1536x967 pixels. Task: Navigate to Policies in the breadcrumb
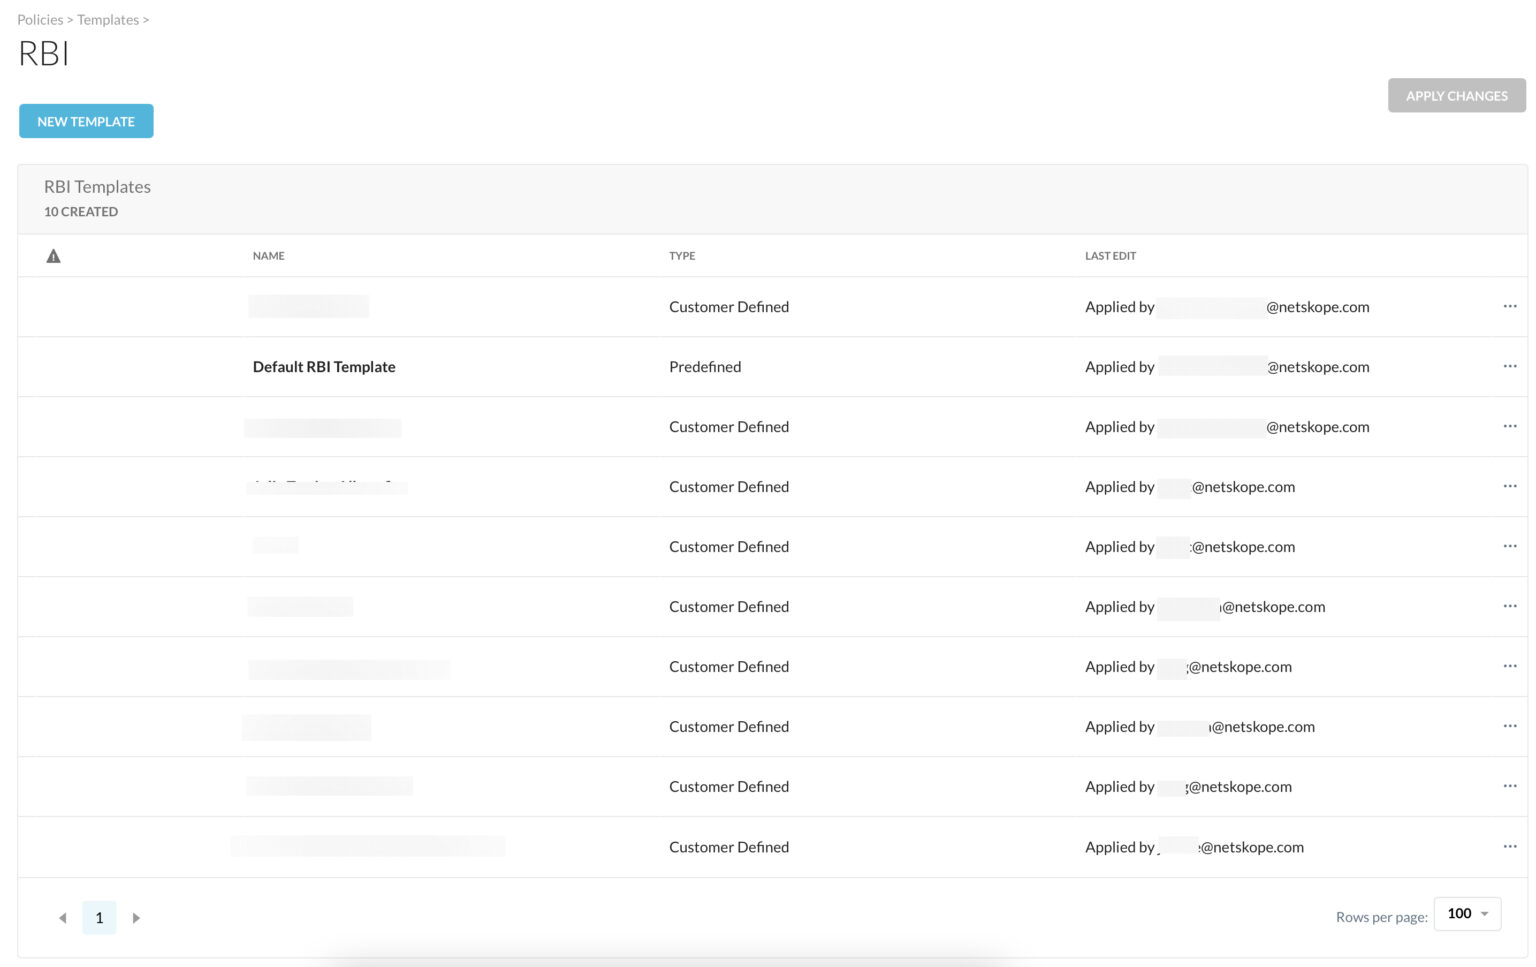click(x=40, y=20)
